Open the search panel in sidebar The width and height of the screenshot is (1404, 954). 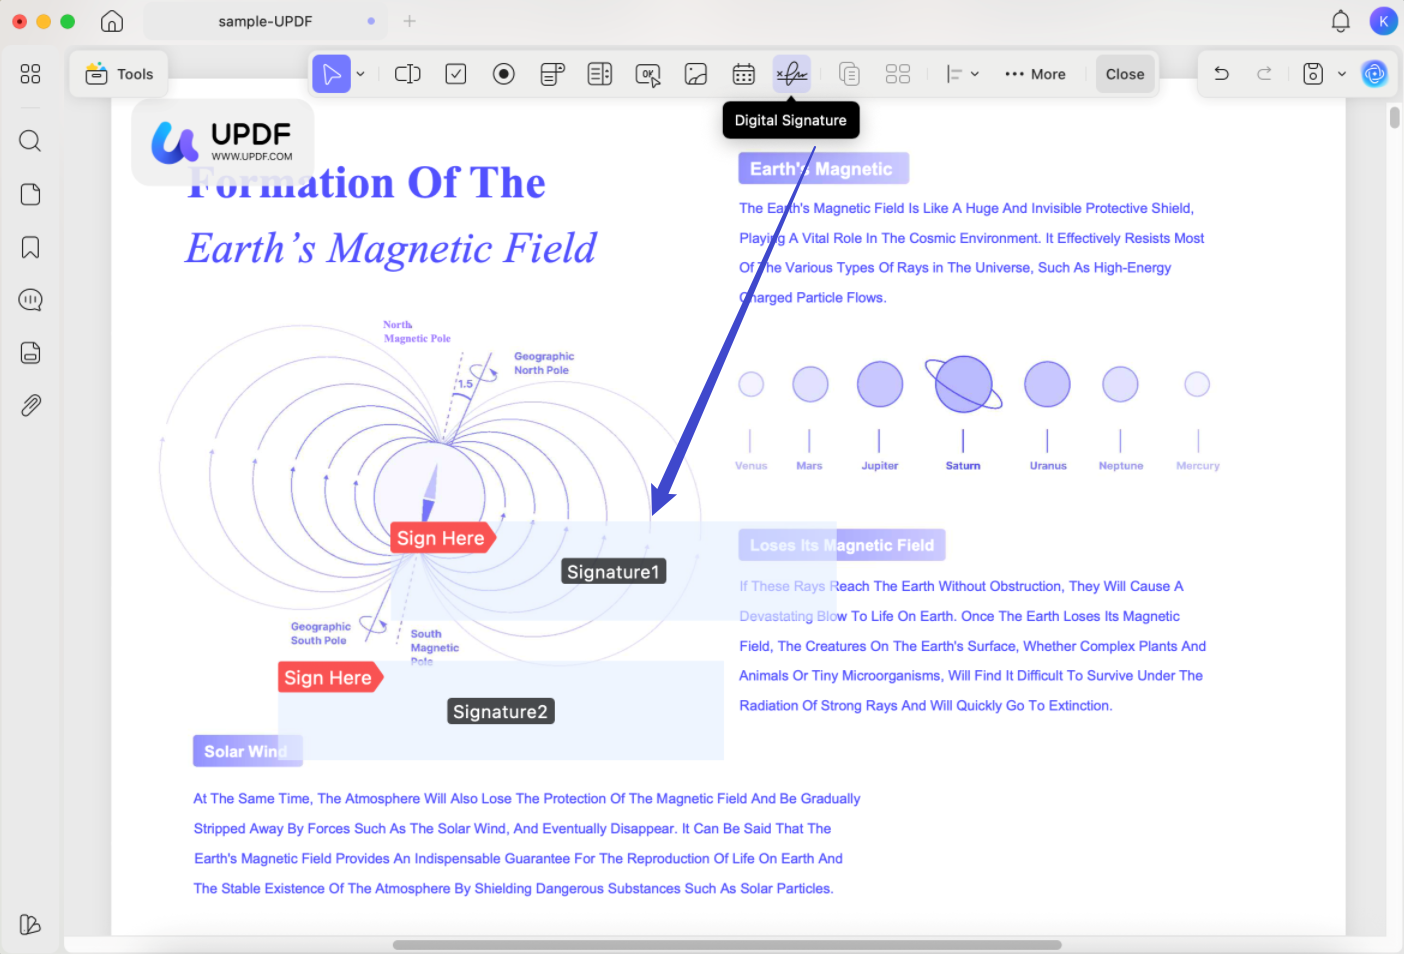click(x=31, y=141)
